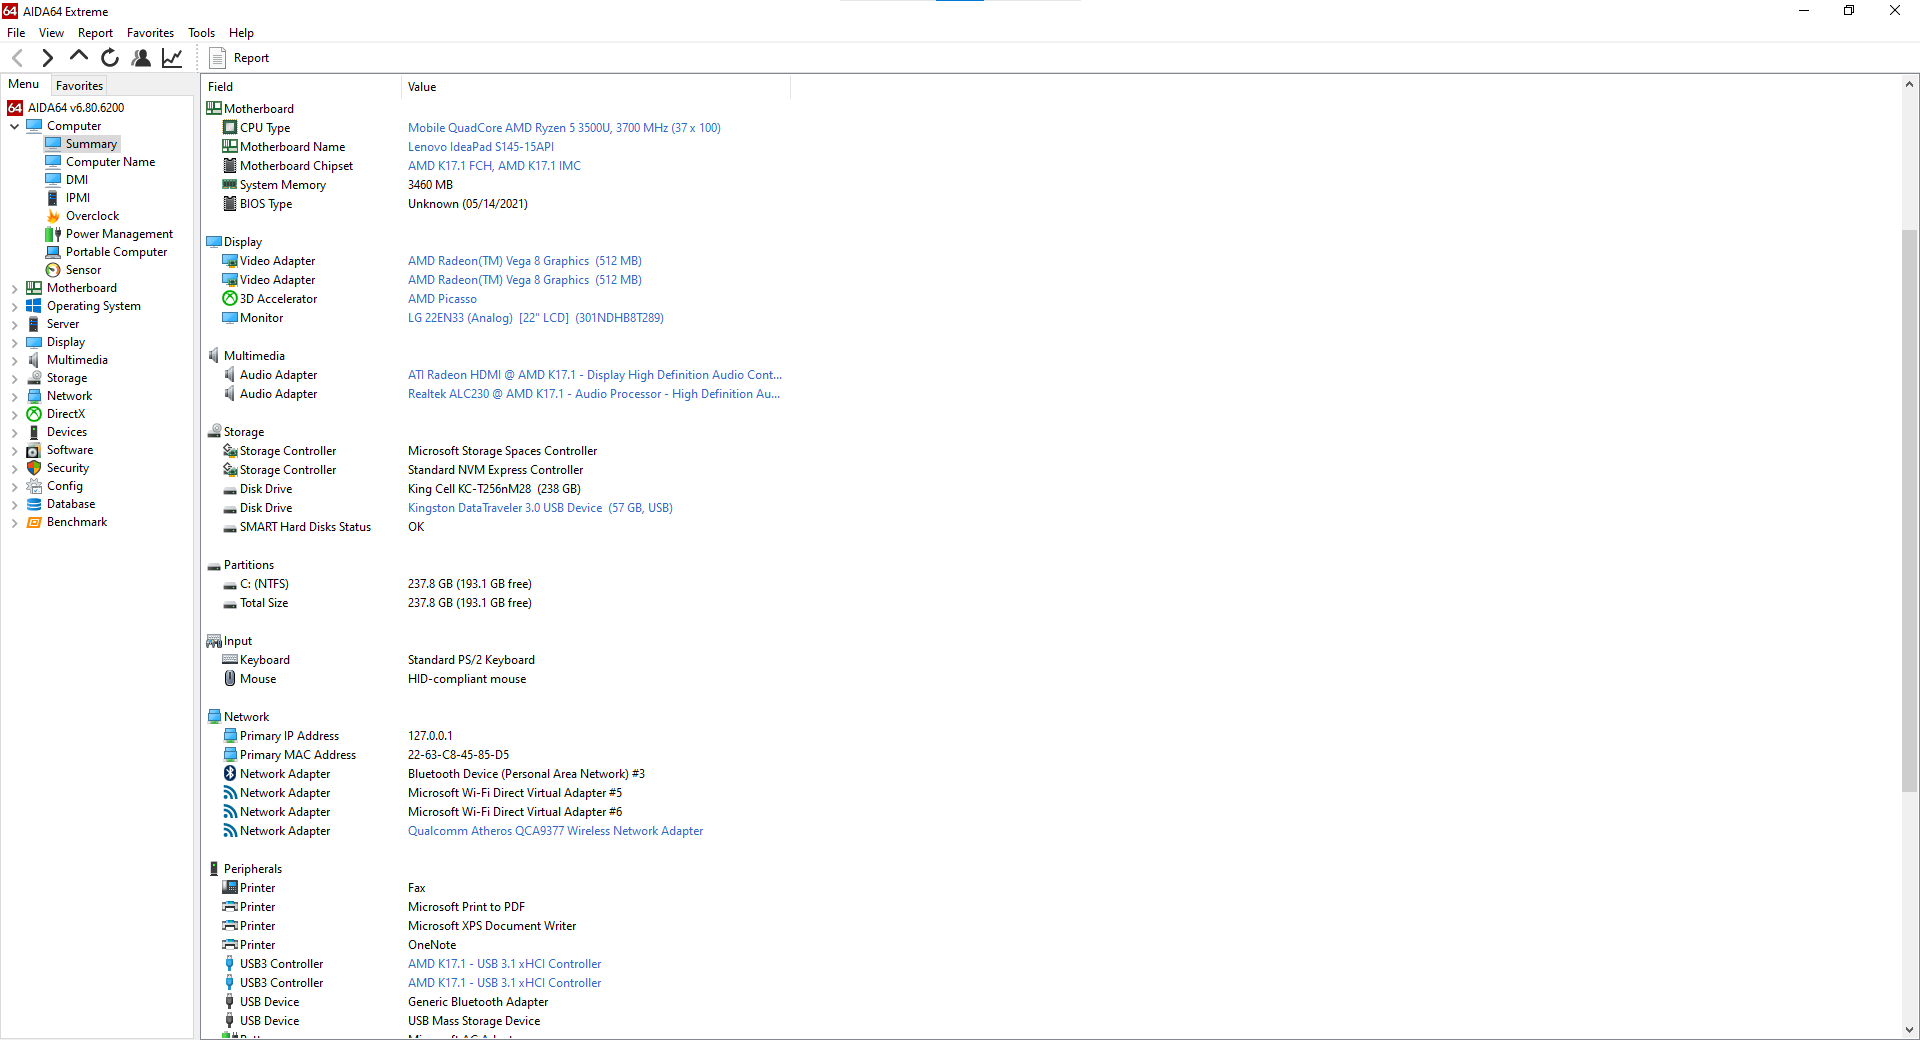Open the Lenovo IdeaPad S145-15API link
Screen dimensions: 1920x1040
pyautogui.click(x=480, y=147)
